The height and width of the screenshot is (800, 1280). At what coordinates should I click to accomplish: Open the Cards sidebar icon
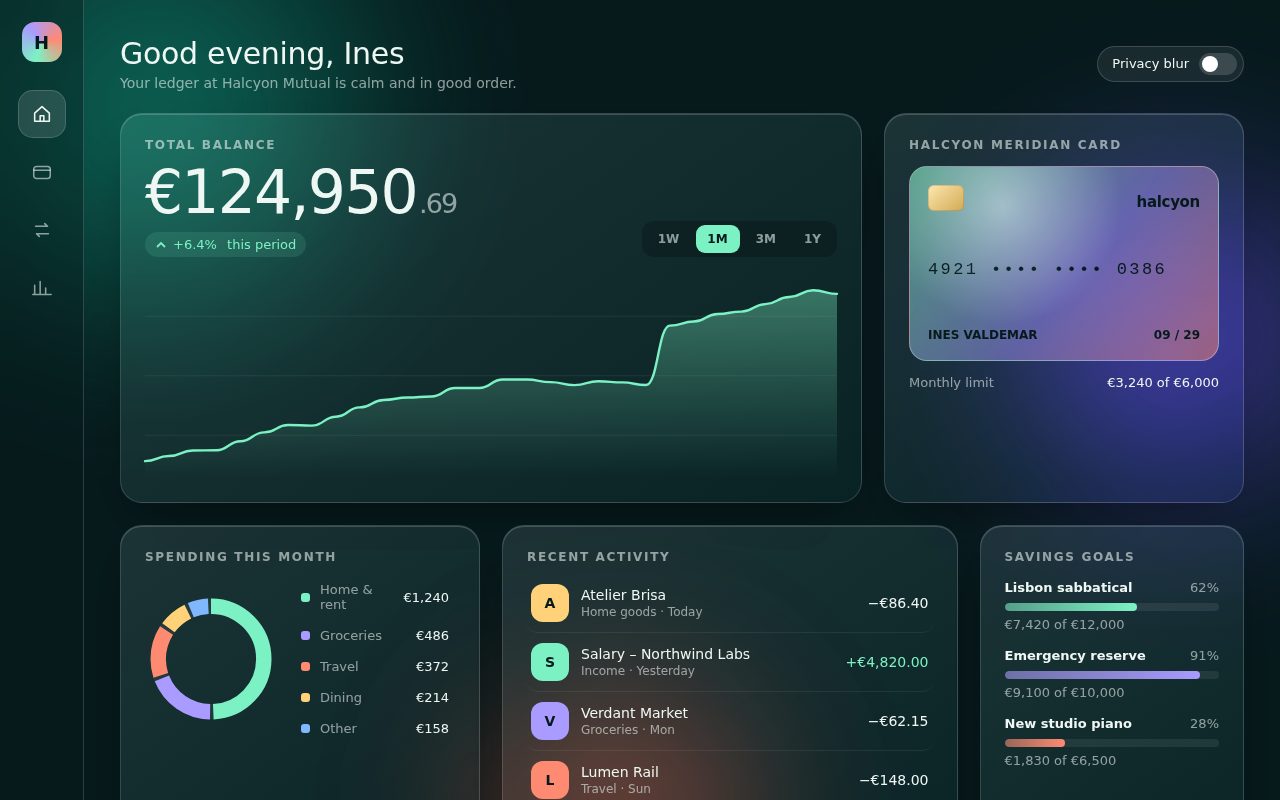(42, 172)
